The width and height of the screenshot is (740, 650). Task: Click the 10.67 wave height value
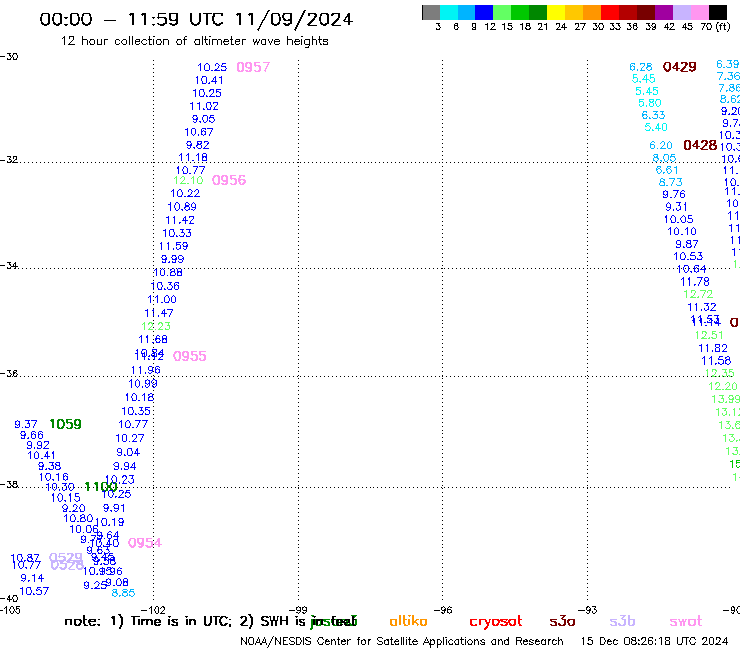pyautogui.click(x=199, y=132)
